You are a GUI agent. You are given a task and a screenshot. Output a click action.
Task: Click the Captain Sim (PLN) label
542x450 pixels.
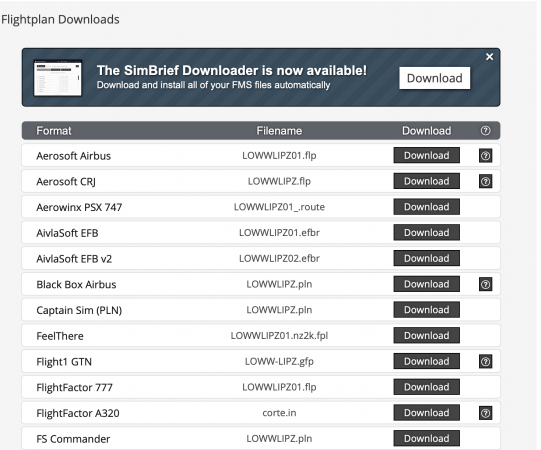coord(79,310)
